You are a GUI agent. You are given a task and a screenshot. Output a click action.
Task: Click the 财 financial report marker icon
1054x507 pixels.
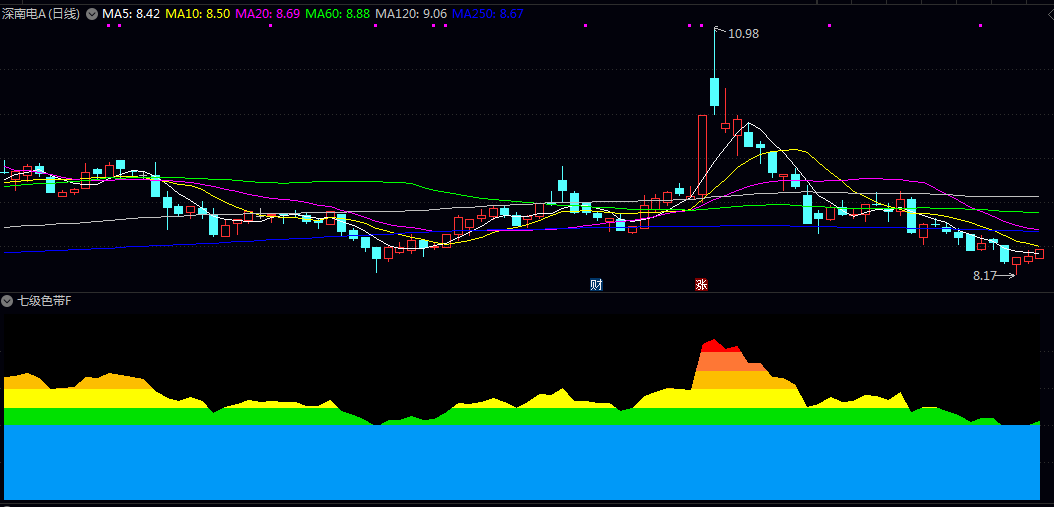[596, 285]
